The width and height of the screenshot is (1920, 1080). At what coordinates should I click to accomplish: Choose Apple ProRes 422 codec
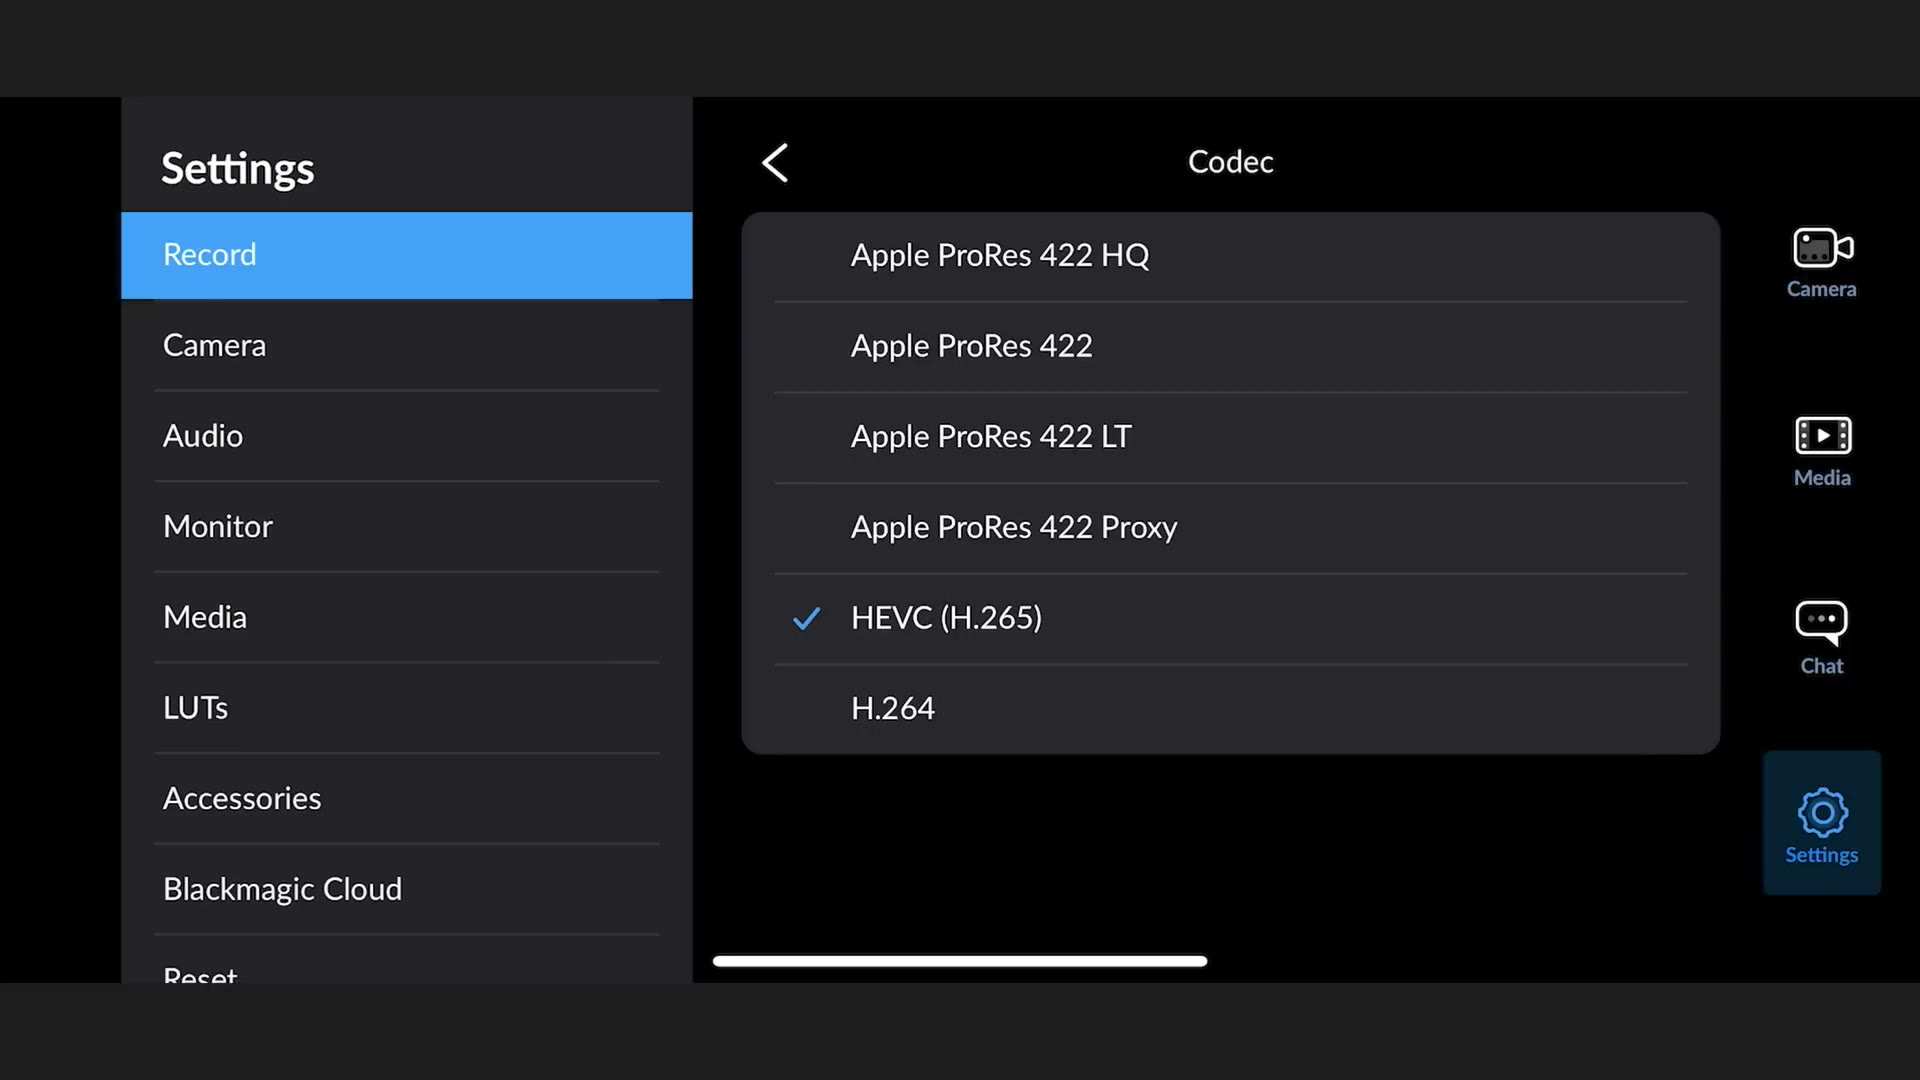tap(1230, 347)
